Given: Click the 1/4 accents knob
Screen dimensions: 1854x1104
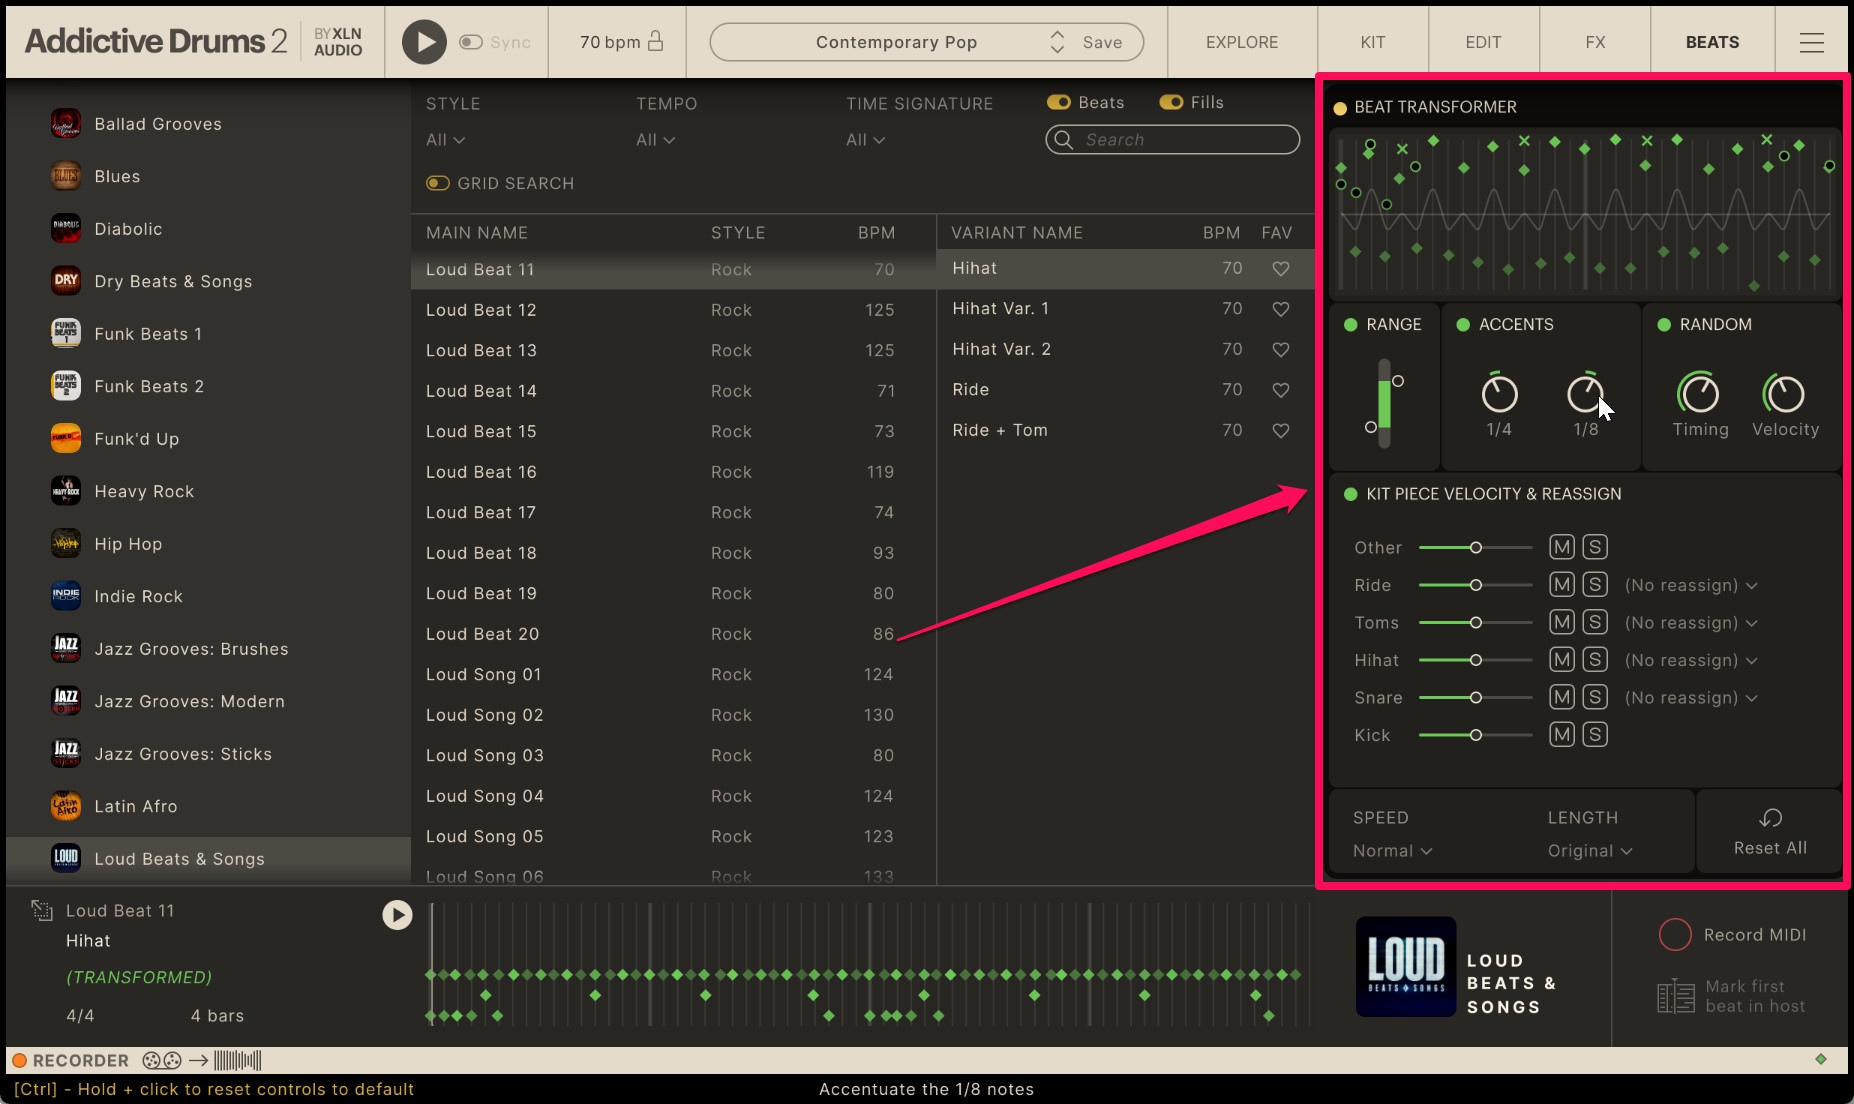Looking at the screenshot, I should pos(1499,393).
